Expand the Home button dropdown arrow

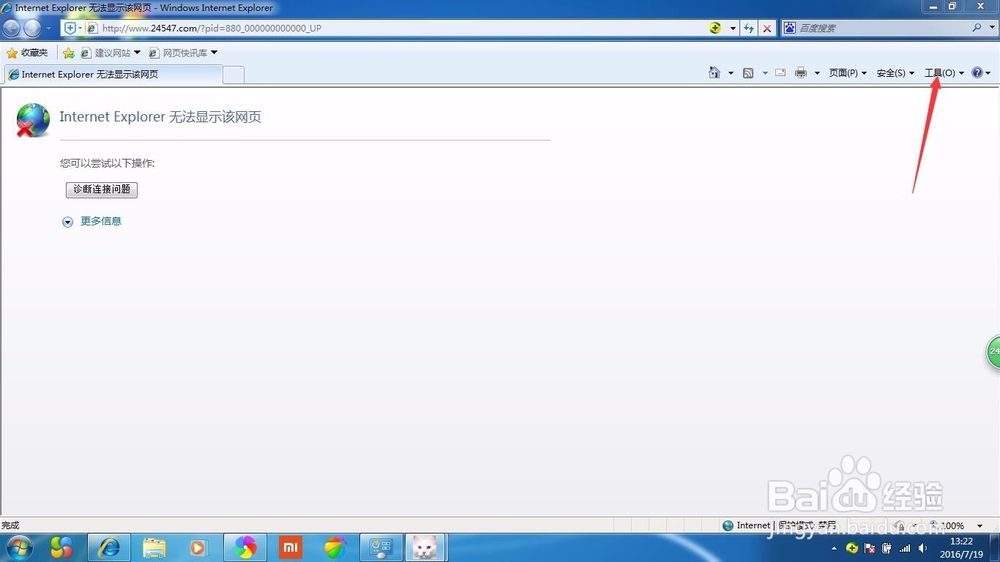[x=731, y=73]
